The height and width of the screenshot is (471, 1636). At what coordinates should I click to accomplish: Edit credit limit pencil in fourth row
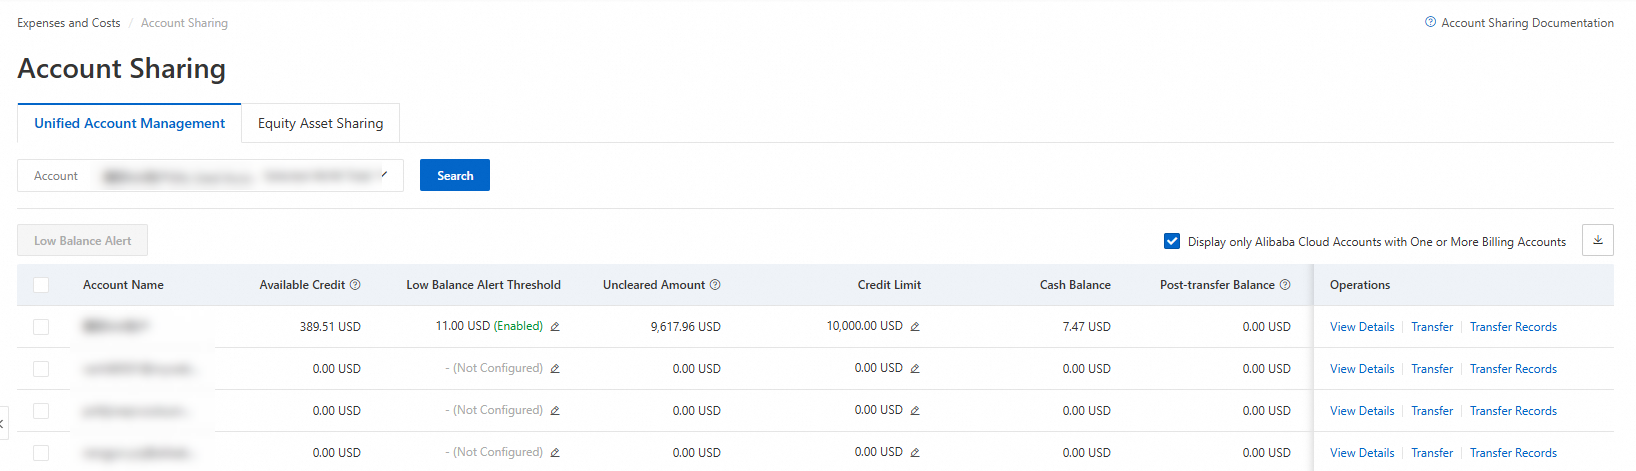[x=915, y=453]
